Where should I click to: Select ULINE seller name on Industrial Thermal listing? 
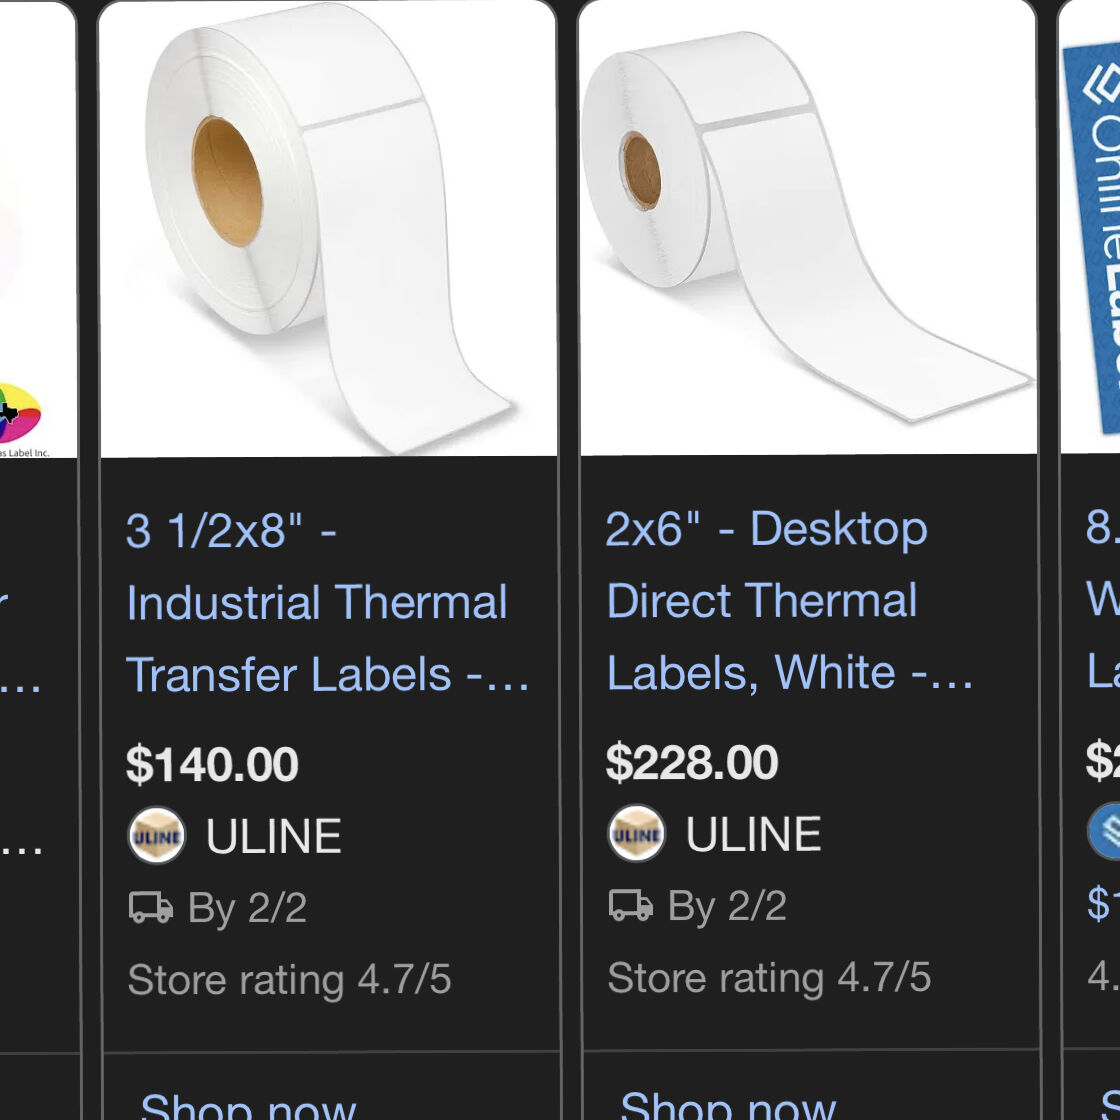(273, 836)
